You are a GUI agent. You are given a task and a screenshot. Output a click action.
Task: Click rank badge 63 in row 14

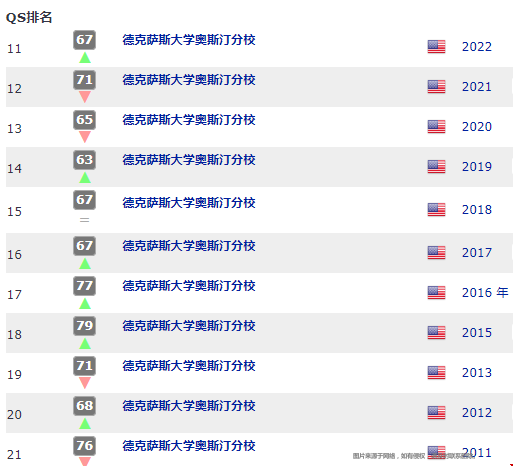tap(85, 160)
